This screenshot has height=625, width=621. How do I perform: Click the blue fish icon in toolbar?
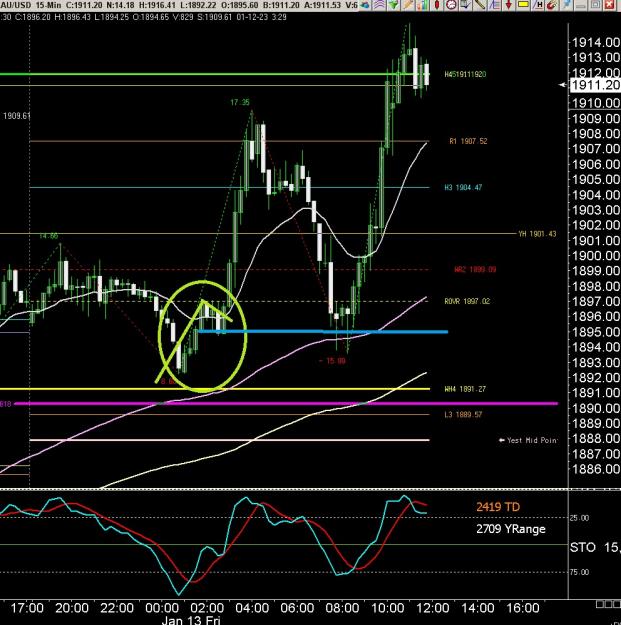[x=364, y=4]
